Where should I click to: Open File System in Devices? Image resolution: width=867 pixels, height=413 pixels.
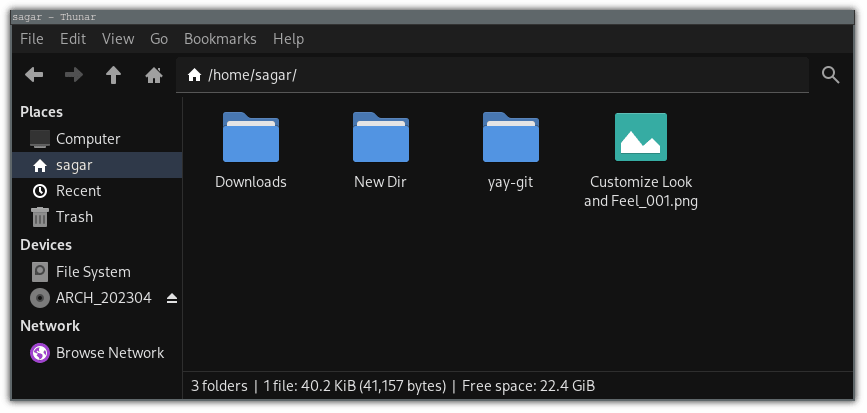pyautogui.click(x=92, y=272)
